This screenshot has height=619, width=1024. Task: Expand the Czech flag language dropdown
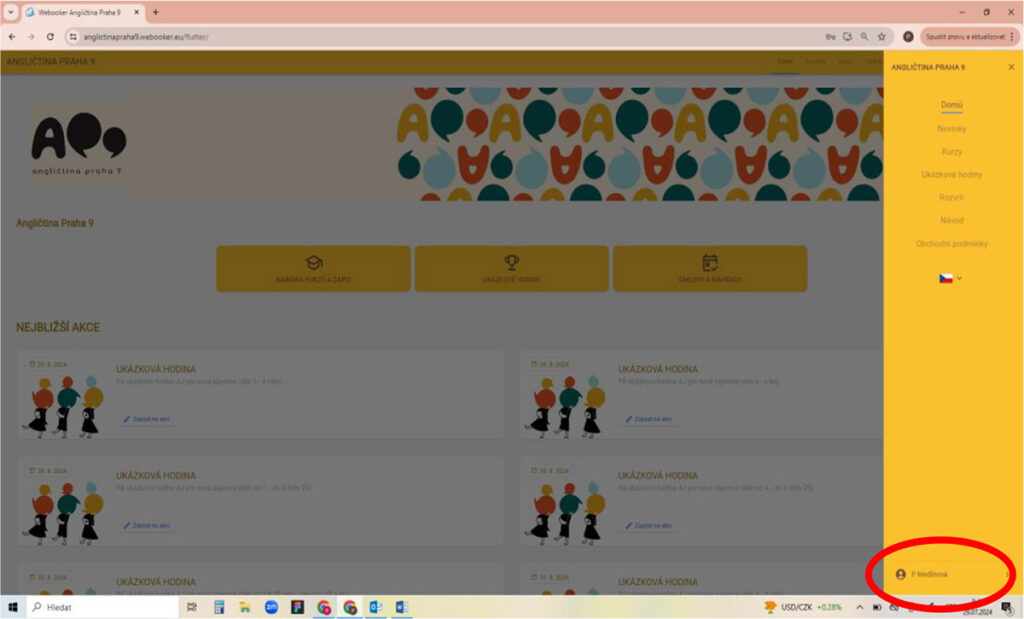pyautogui.click(x=950, y=278)
